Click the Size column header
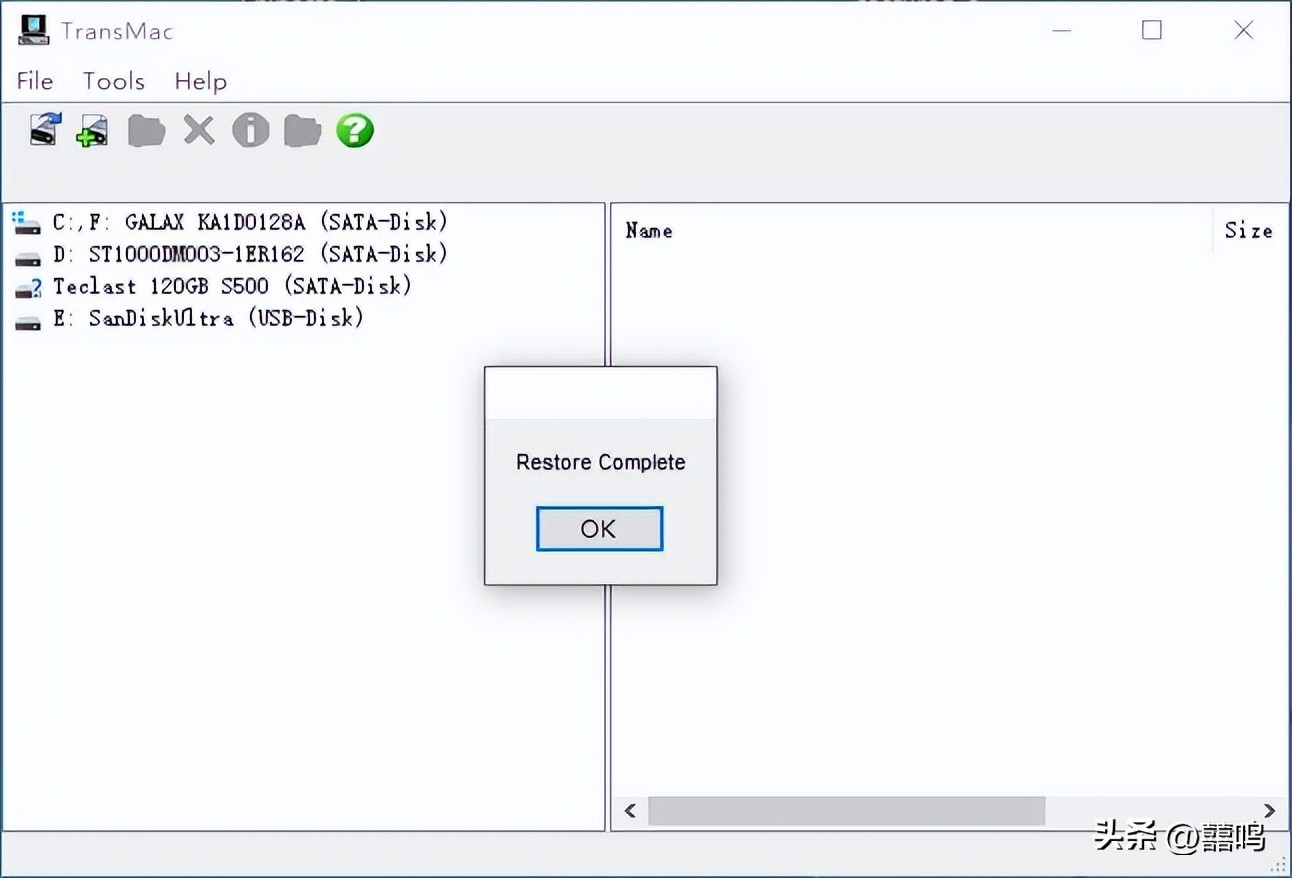Screen dimensions: 1292x878 pyautogui.click(x=1249, y=231)
